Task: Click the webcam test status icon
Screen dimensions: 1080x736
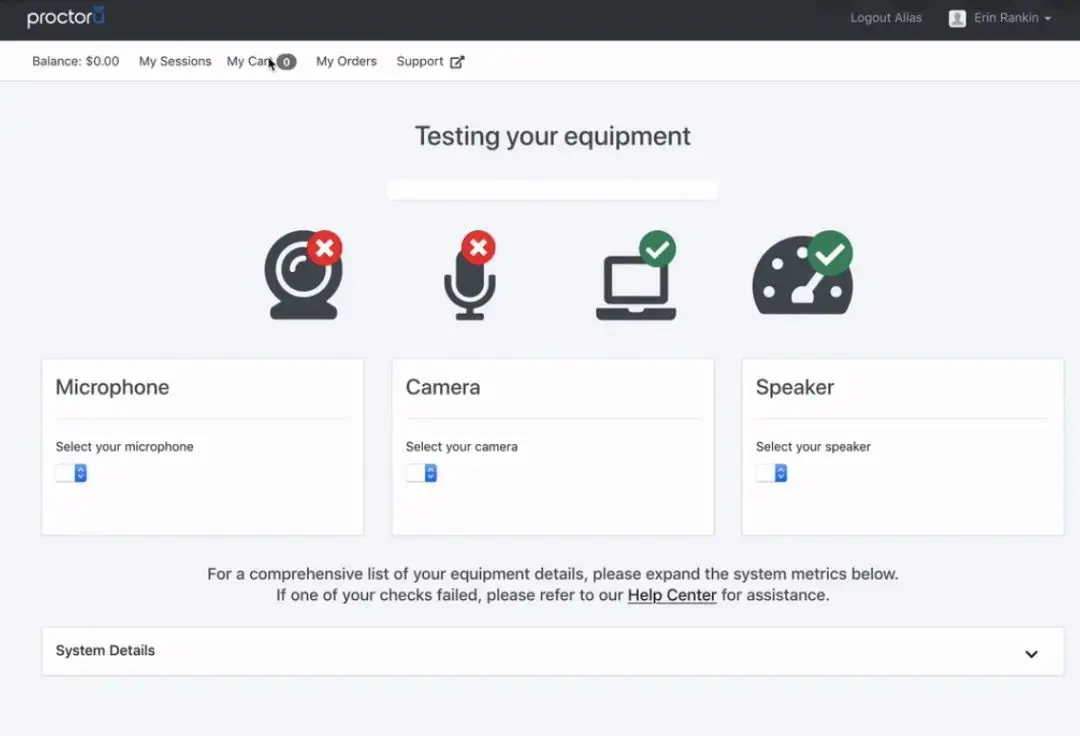Action: 303,275
